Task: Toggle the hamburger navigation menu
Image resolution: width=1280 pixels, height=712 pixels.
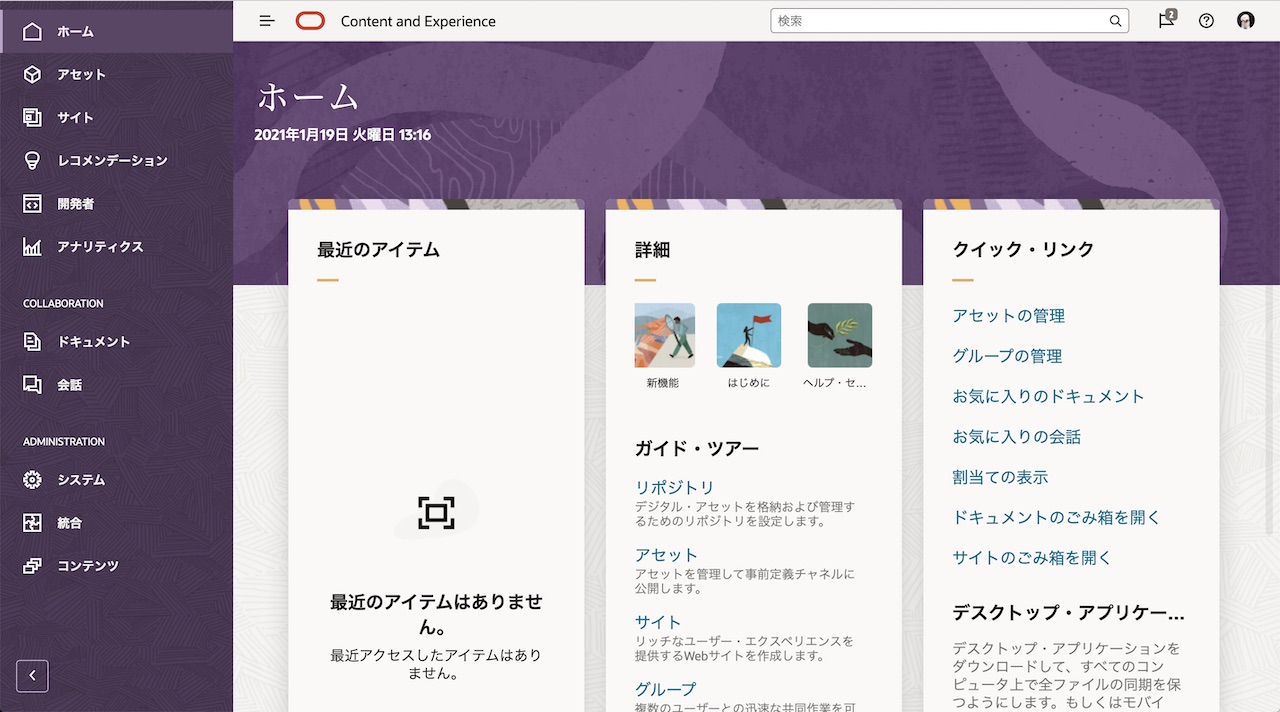Action: pyautogui.click(x=267, y=21)
